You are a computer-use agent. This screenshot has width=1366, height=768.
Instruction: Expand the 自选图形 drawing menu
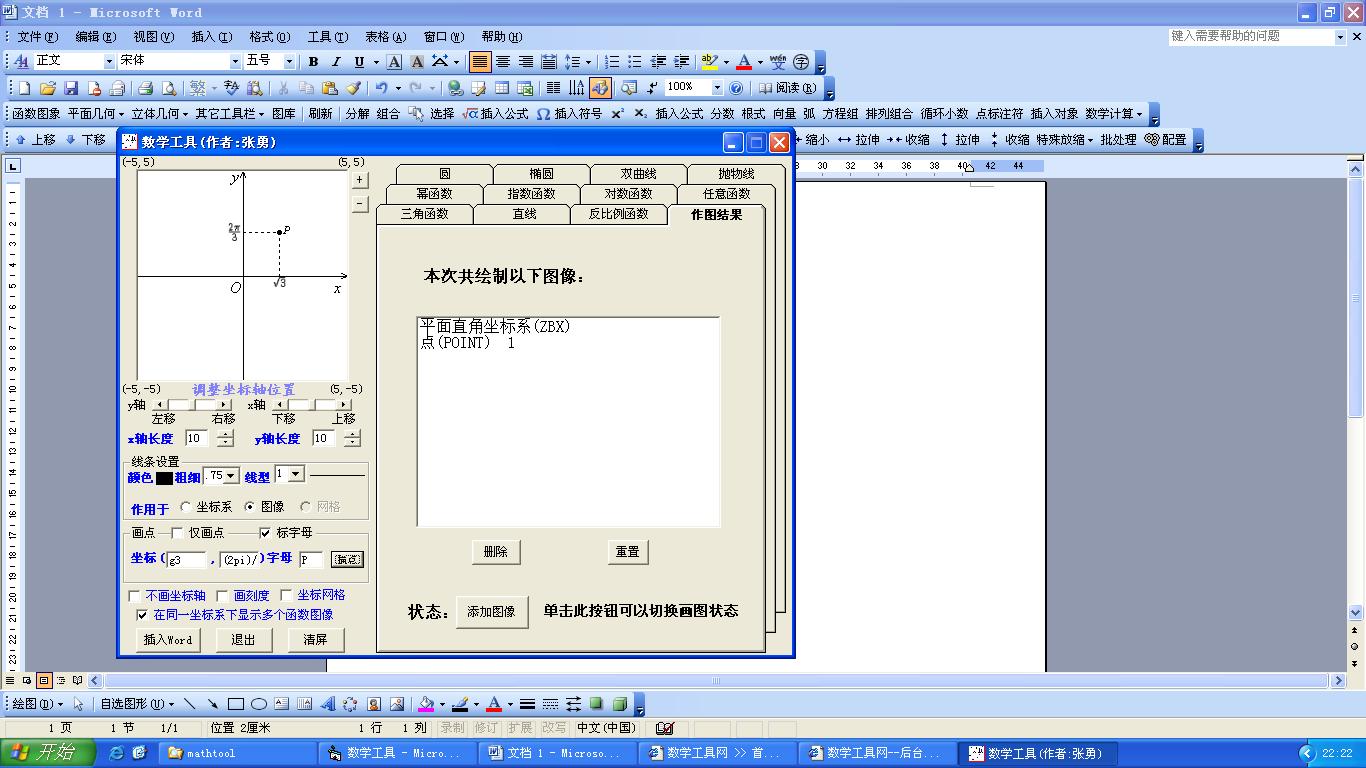tap(137, 704)
